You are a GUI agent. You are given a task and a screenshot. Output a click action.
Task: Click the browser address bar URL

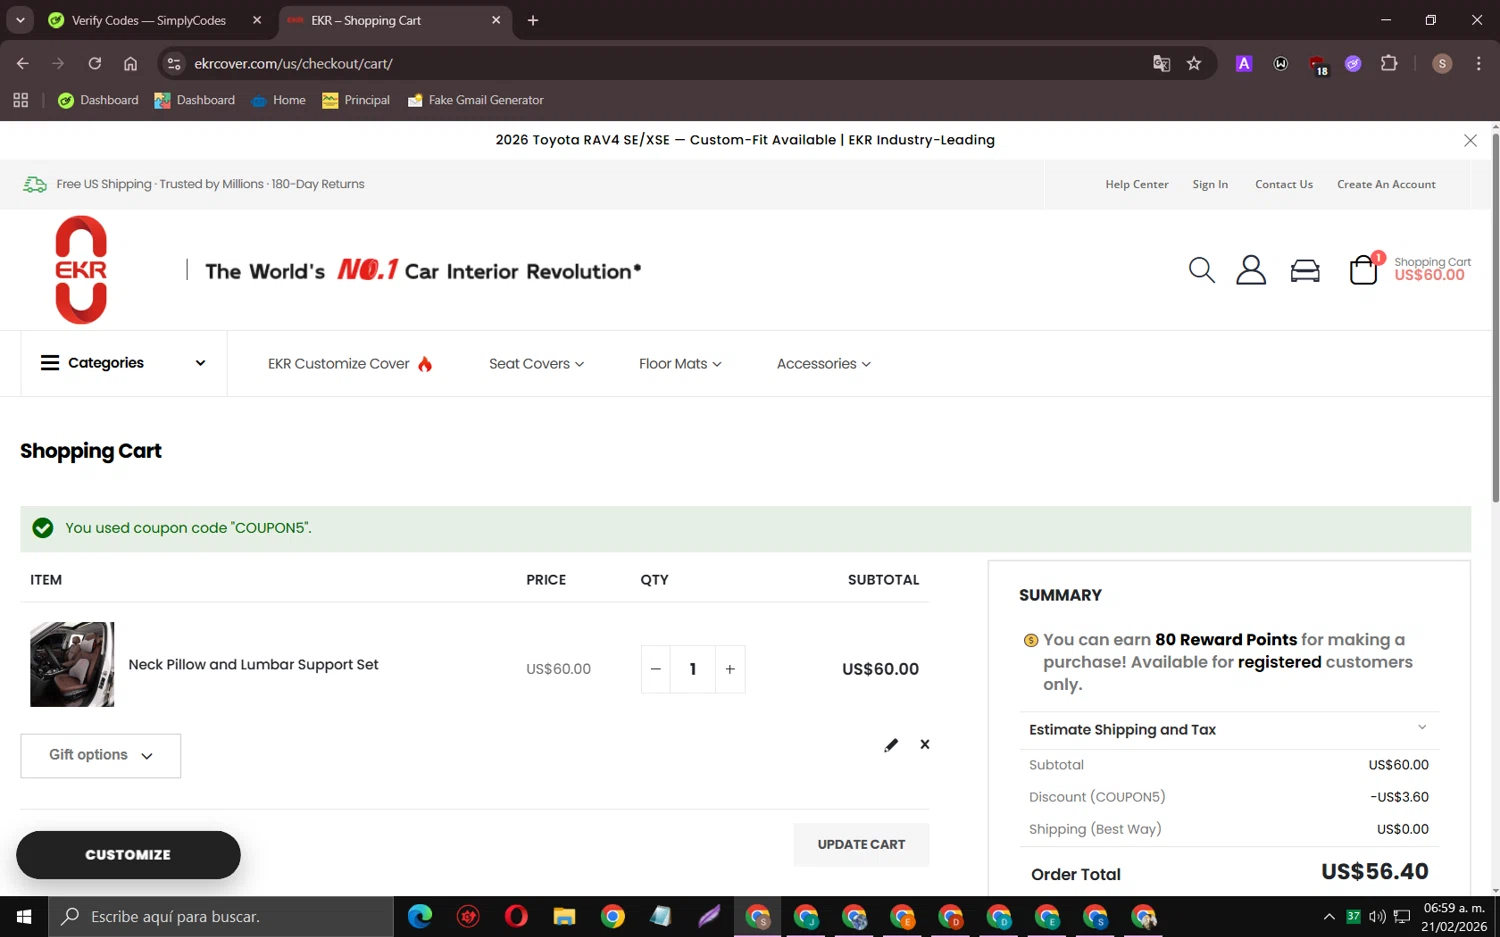coord(293,63)
